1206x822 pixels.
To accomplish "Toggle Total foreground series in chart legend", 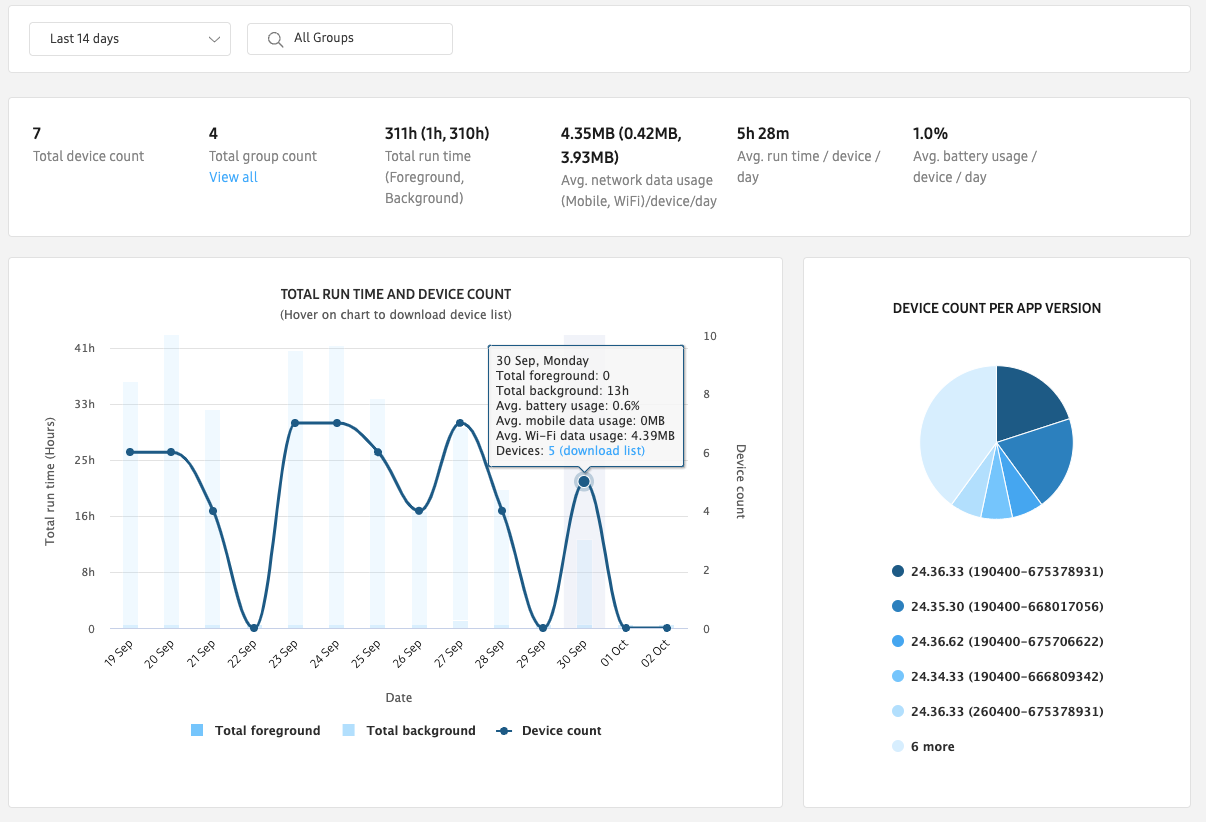I will pyautogui.click(x=256, y=731).
